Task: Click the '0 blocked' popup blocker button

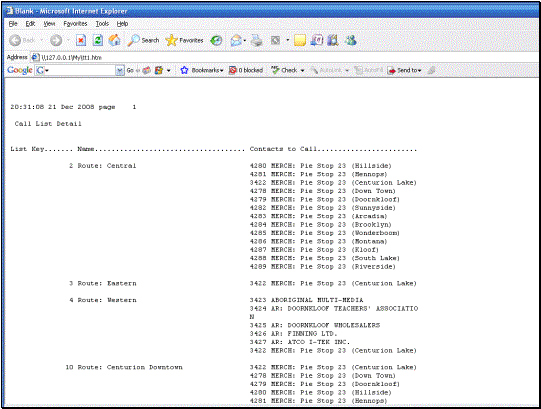Action: [x=246, y=70]
